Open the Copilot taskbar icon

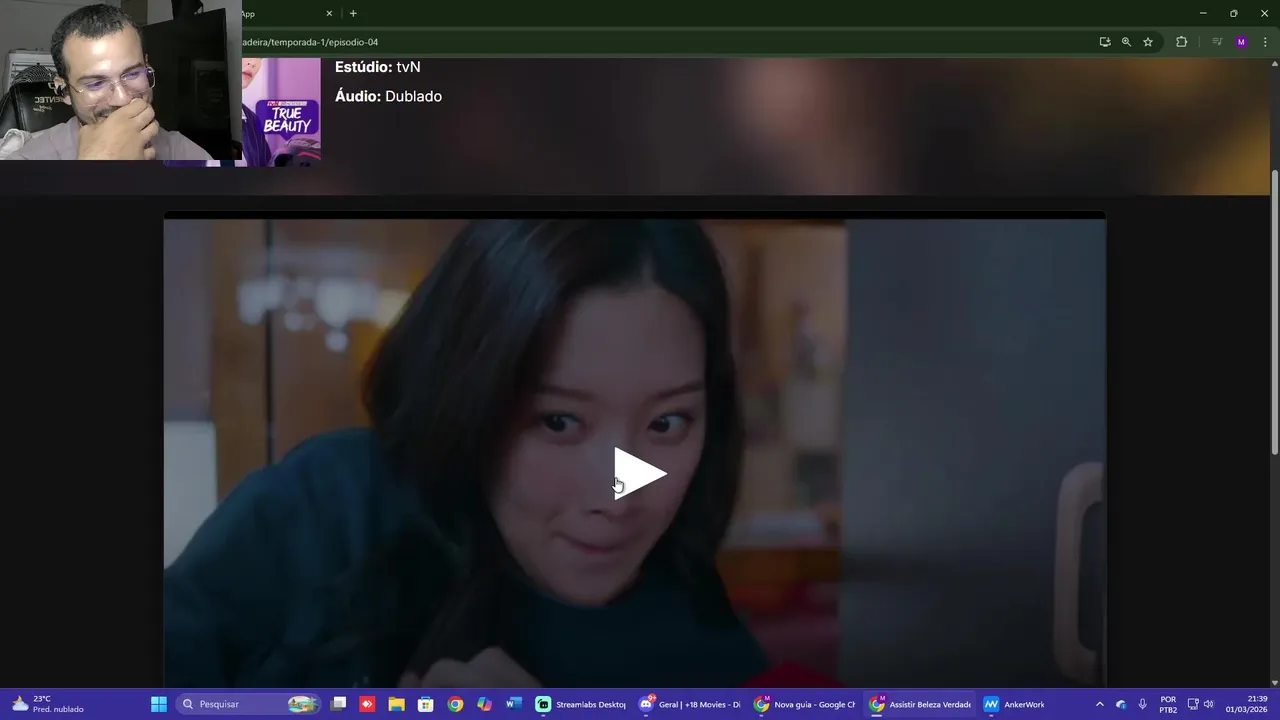(x=484, y=704)
